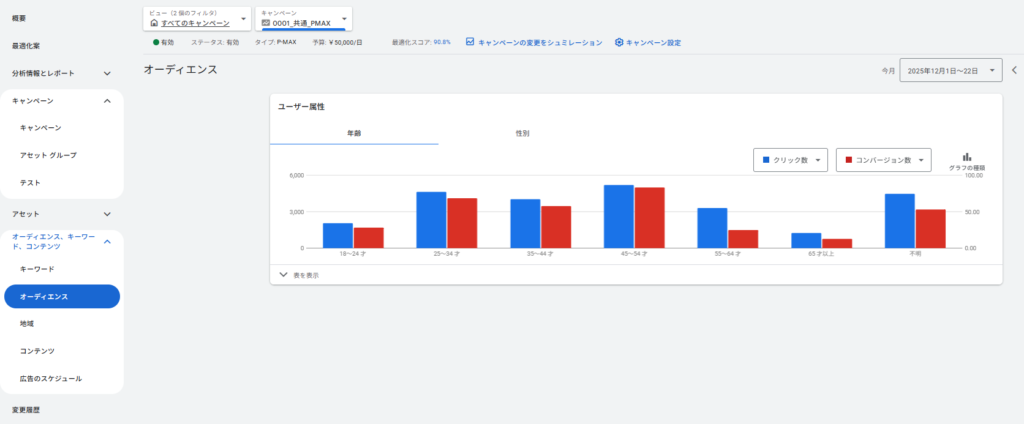Click the campaign type icon beside 0001_共通_PMAX
The height and width of the screenshot is (424, 1024).
tap(265, 23)
